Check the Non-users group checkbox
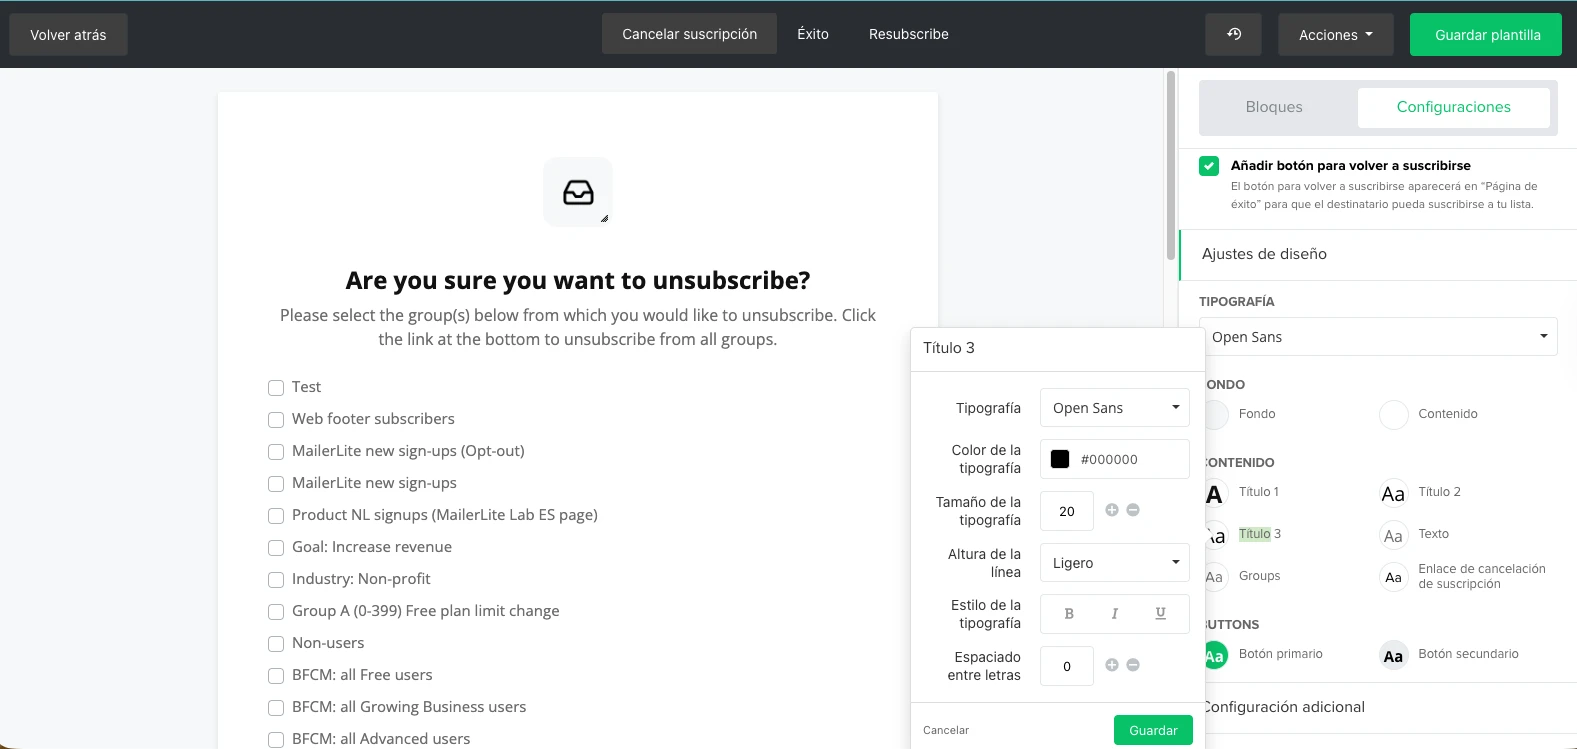Image resolution: width=1577 pixels, height=749 pixels. [x=276, y=644]
